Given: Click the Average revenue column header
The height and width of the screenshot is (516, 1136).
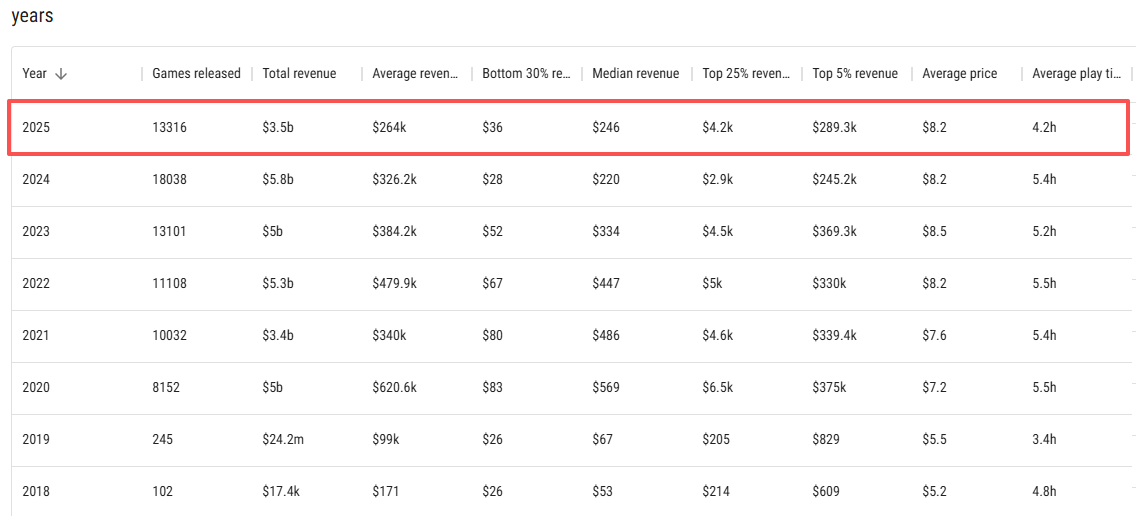Looking at the screenshot, I should point(415,74).
